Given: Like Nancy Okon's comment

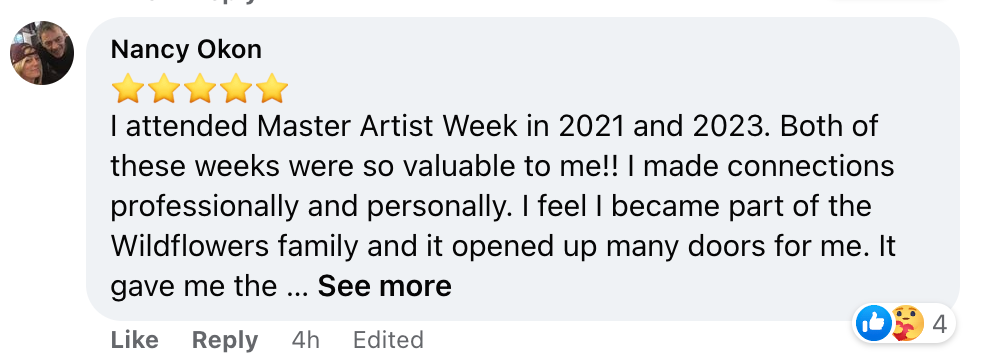Looking at the screenshot, I should coord(134,340).
